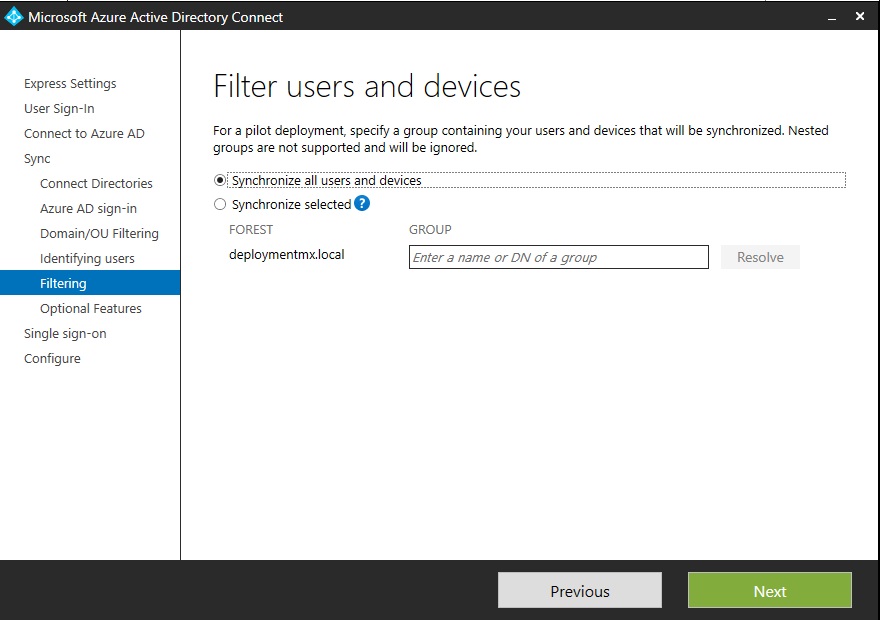Viewport: 880px width, 620px height.
Task: Switch to the Identifying users step
Action: [x=87, y=259]
